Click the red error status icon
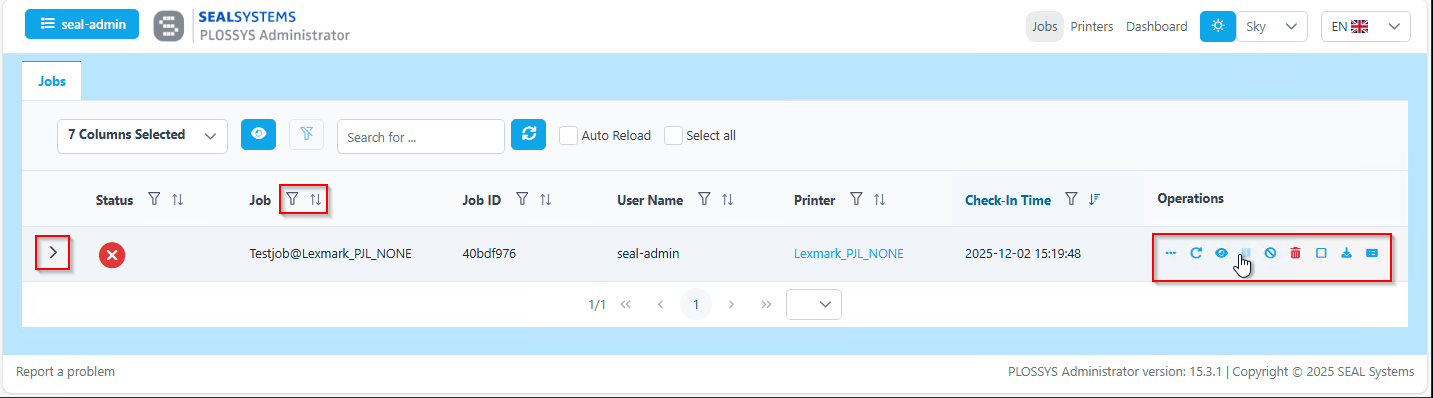The height and width of the screenshot is (398, 1433). pyautogui.click(x=112, y=255)
